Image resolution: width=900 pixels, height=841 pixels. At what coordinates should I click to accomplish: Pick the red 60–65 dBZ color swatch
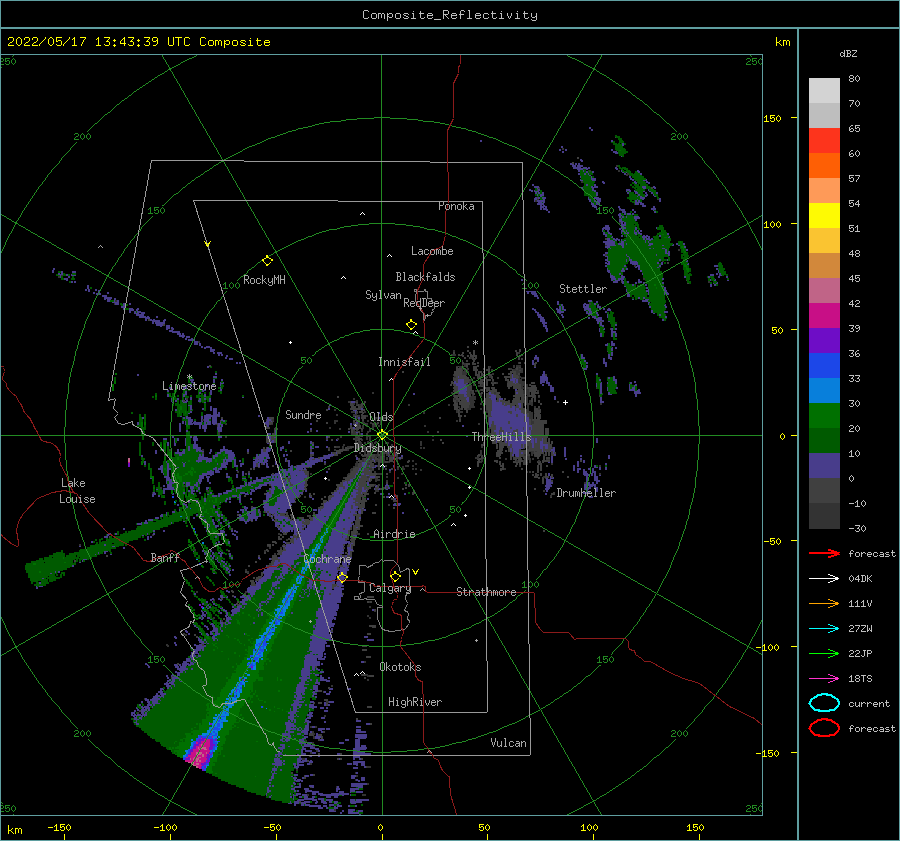click(824, 141)
